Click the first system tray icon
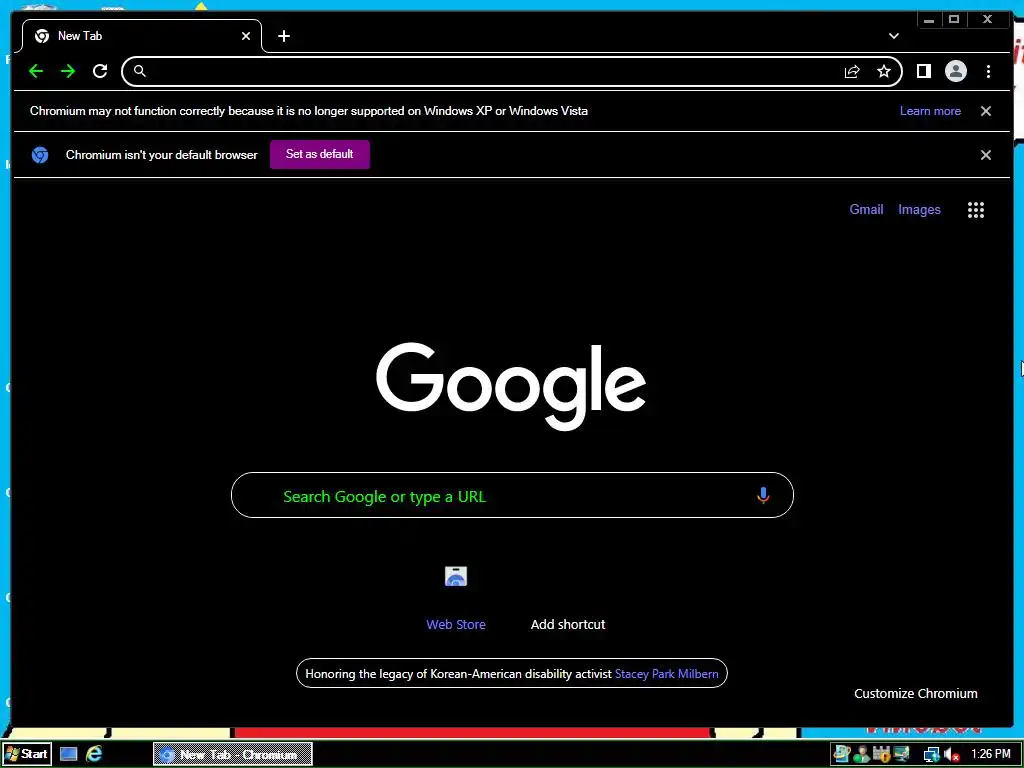 coord(841,754)
